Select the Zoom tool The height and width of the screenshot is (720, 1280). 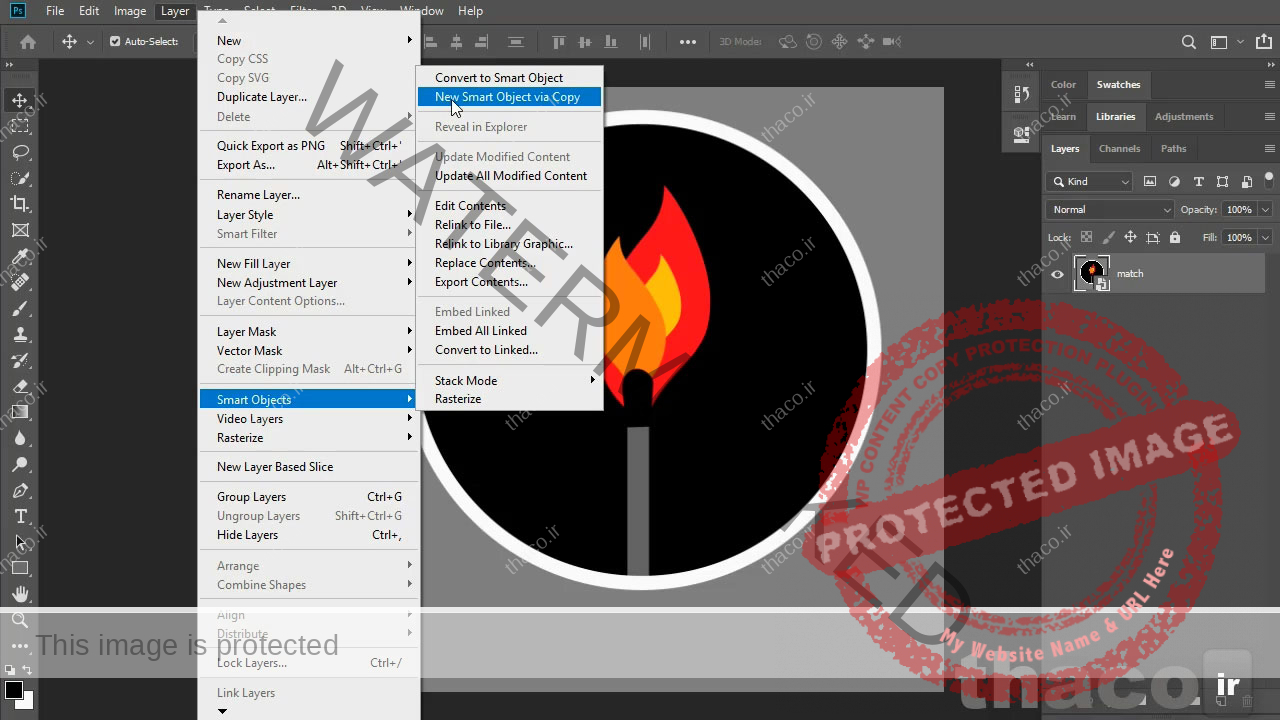click(20, 620)
